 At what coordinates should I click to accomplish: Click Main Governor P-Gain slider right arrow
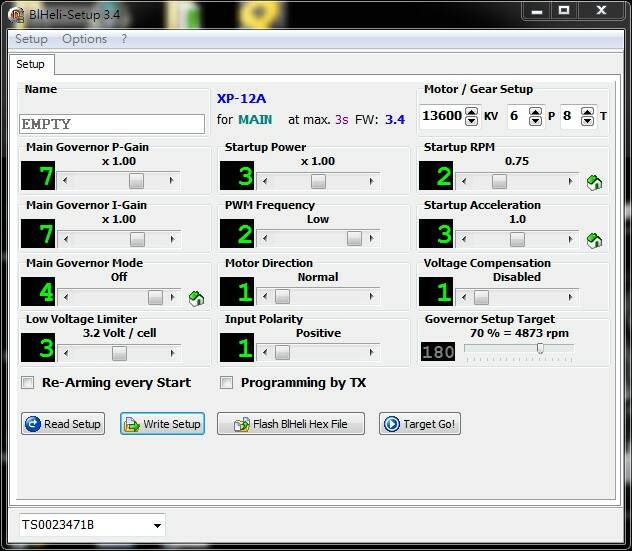pos(172,180)
